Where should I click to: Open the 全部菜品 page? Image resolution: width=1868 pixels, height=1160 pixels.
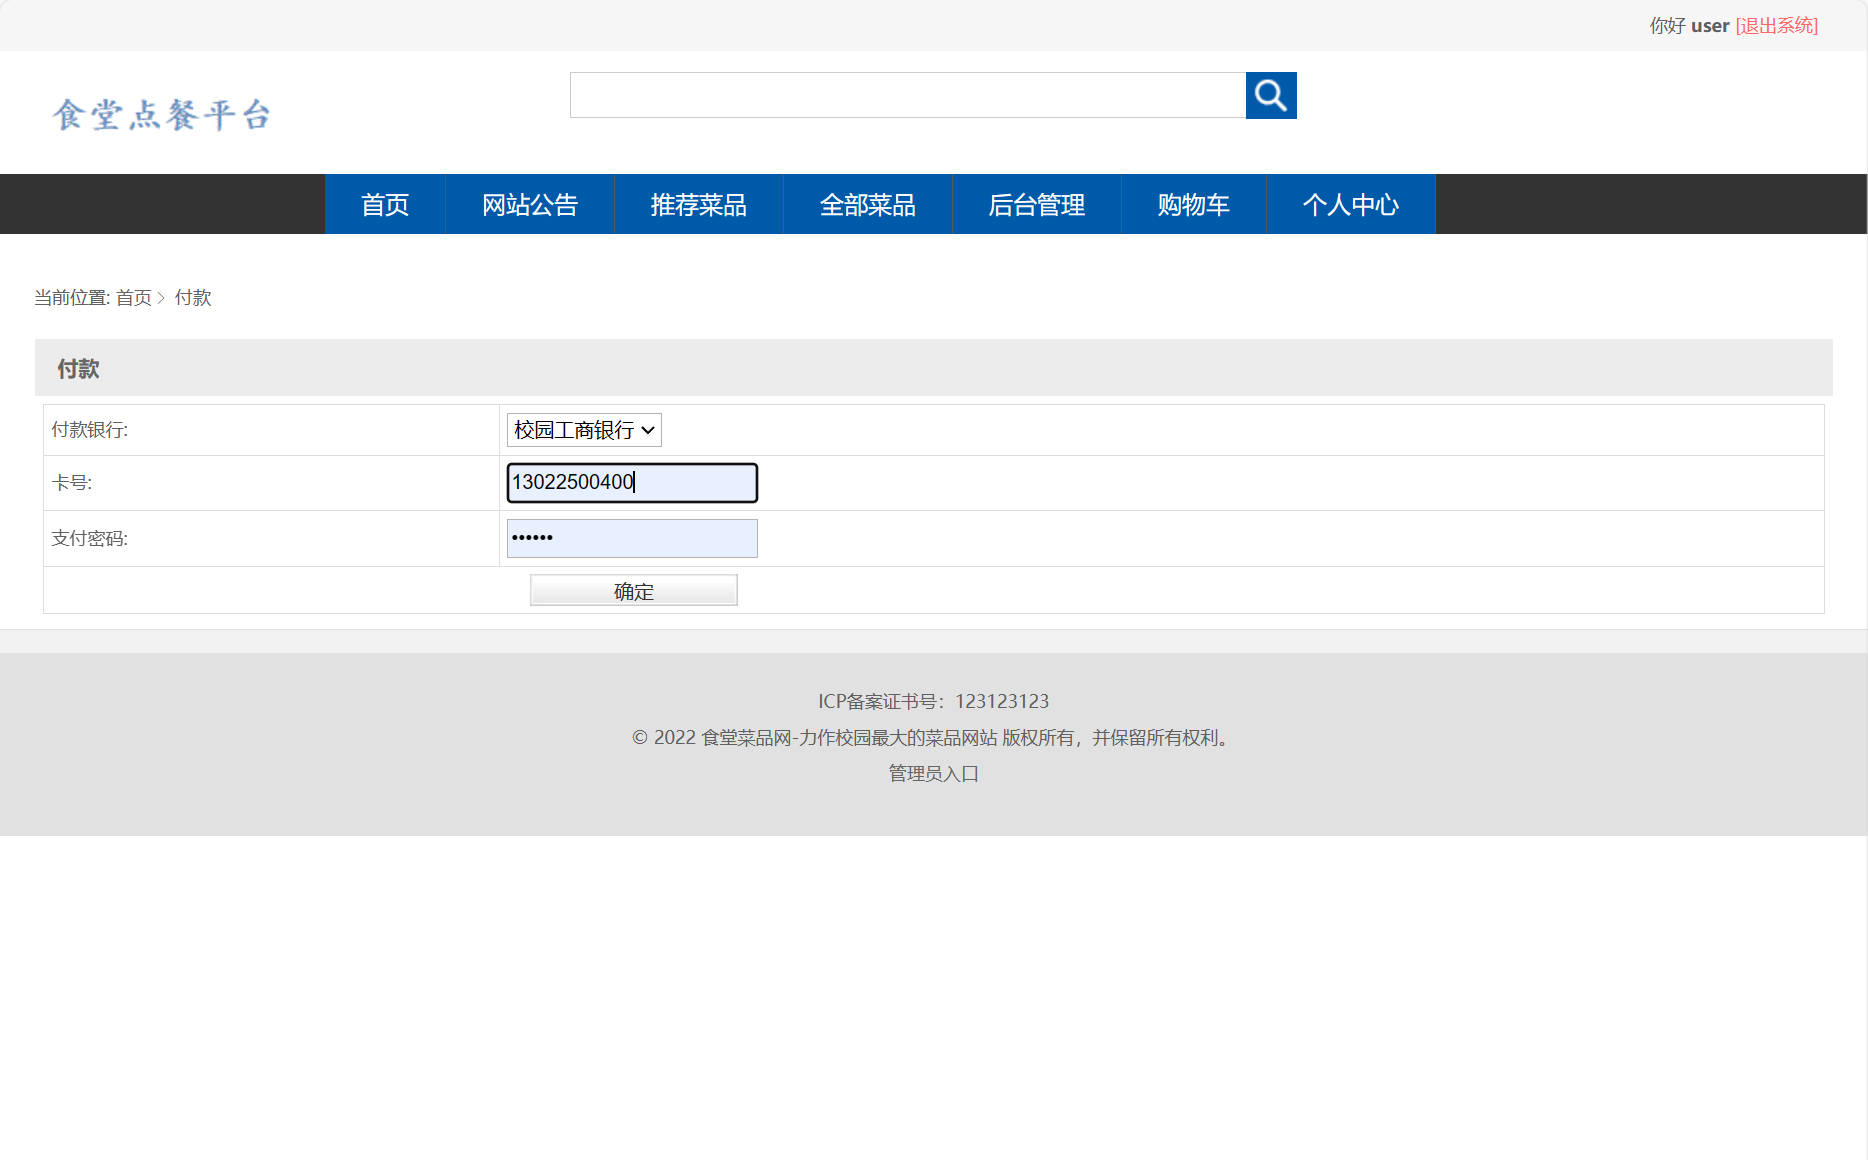click(x=868, y=204)
